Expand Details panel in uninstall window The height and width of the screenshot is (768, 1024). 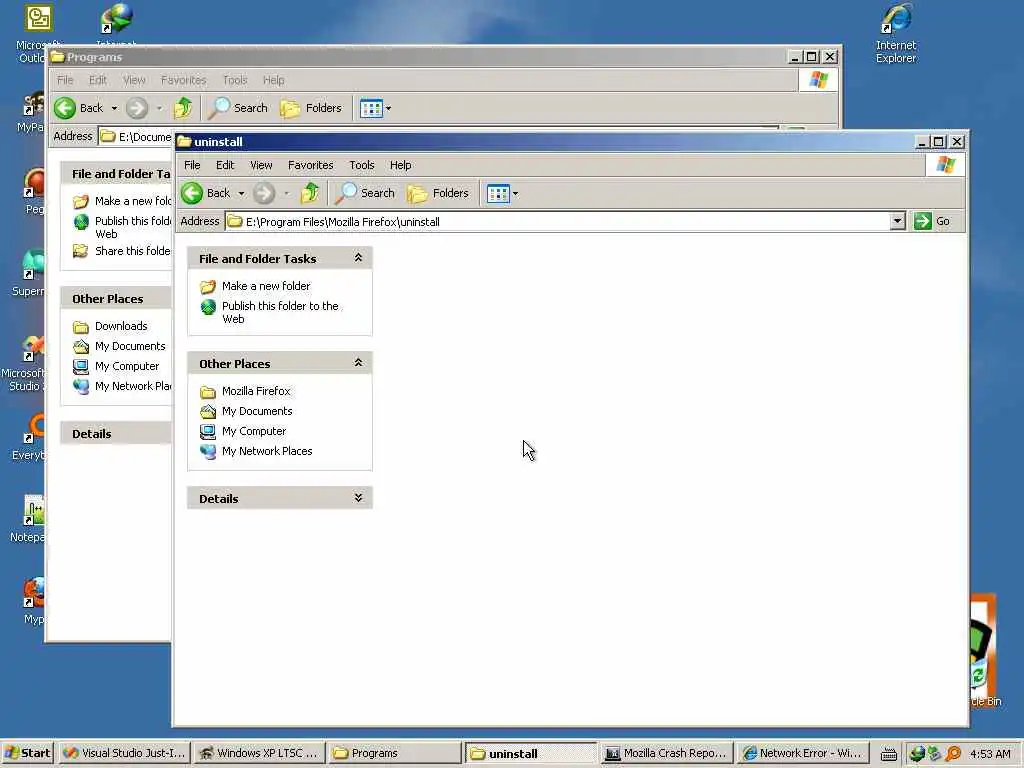(x=358, y=498)
